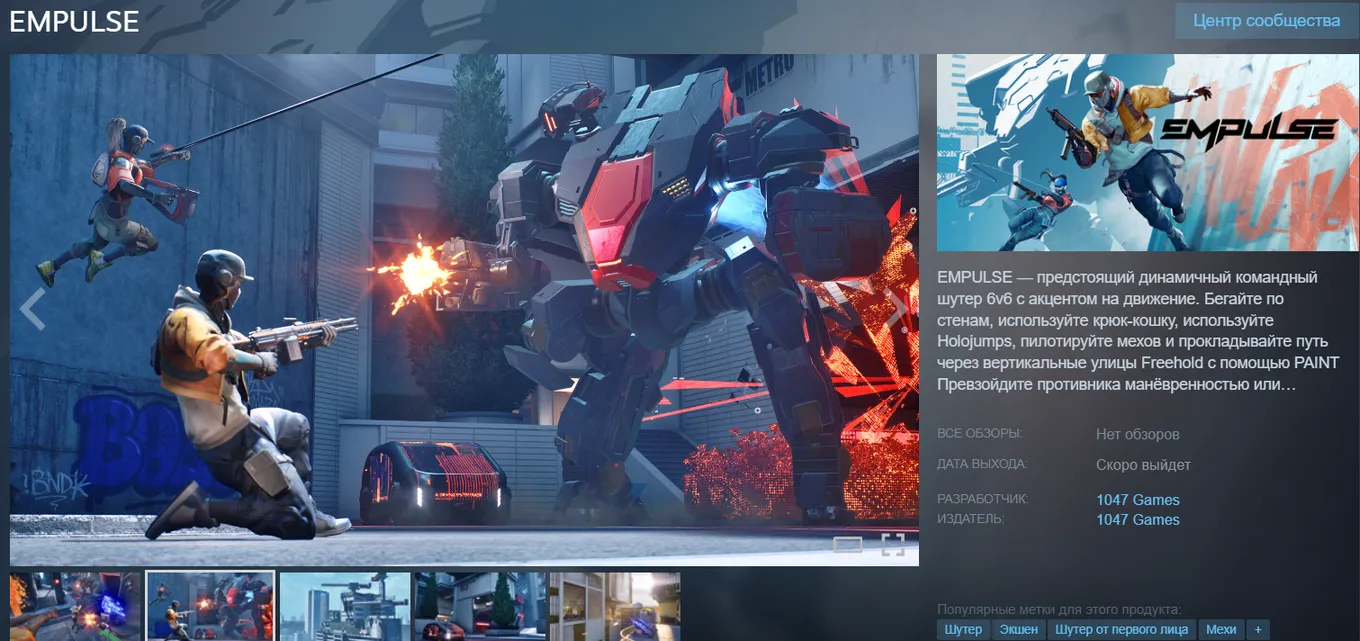Toggle theater mode screenshot view icon
Viewport: 1360px width, 641px height.
coord(848,544)
